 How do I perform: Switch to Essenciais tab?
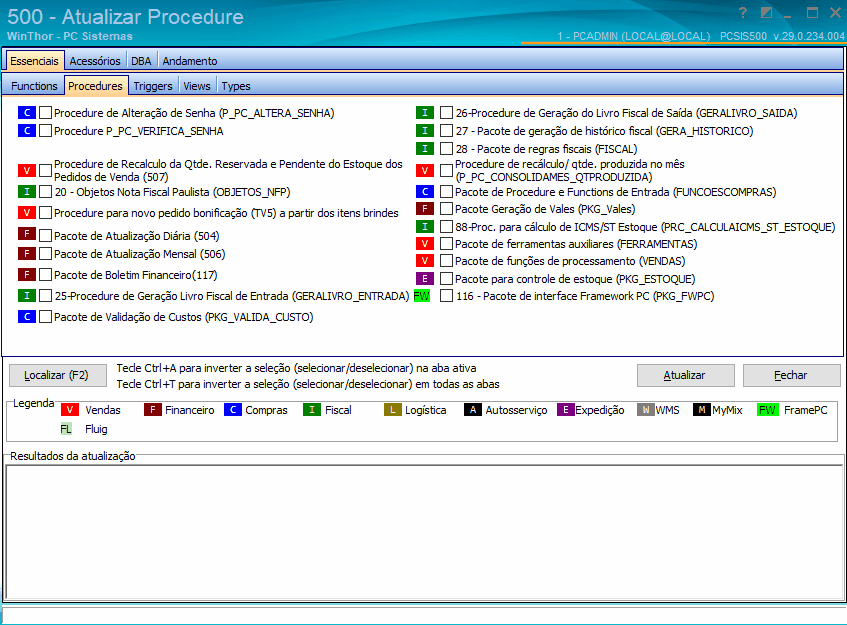coord(35,61)
